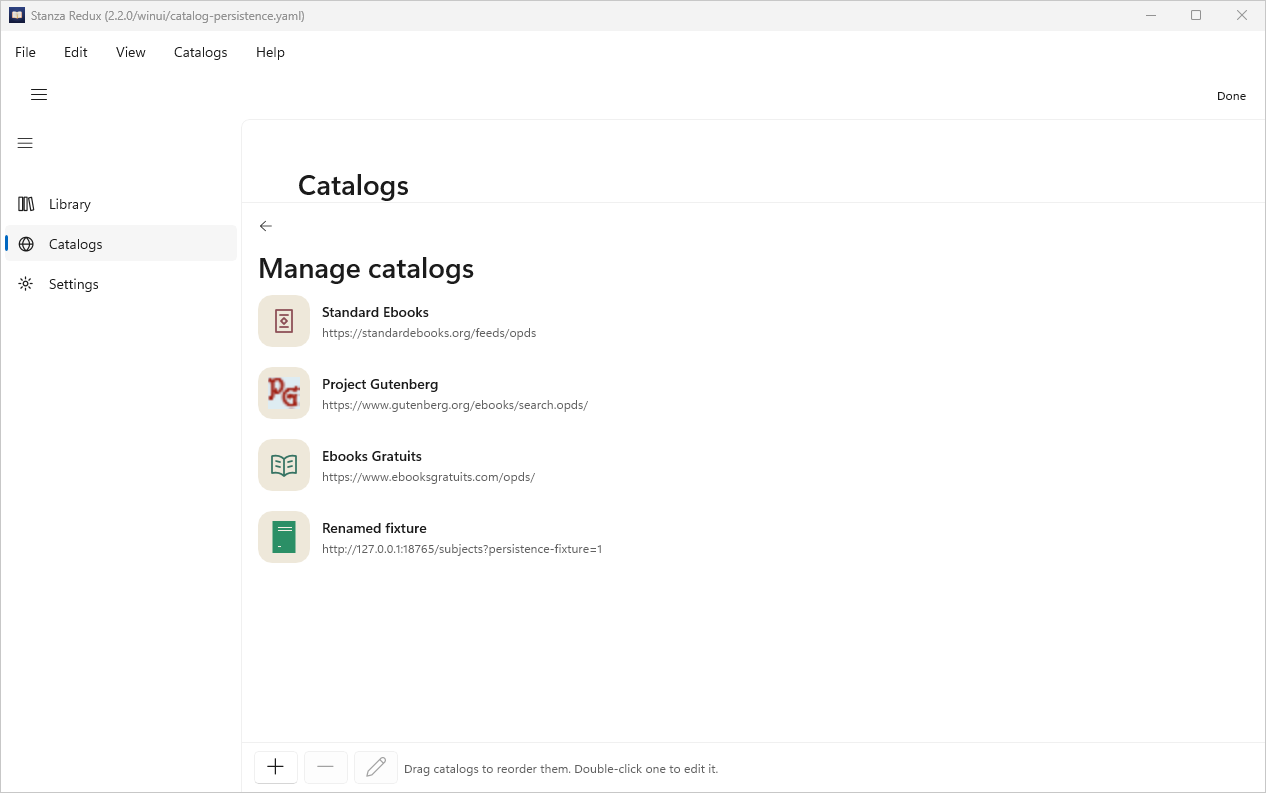The image size is (1266, 793).
Task: Click the Catalogs globe icon
Action: point(26,244)
